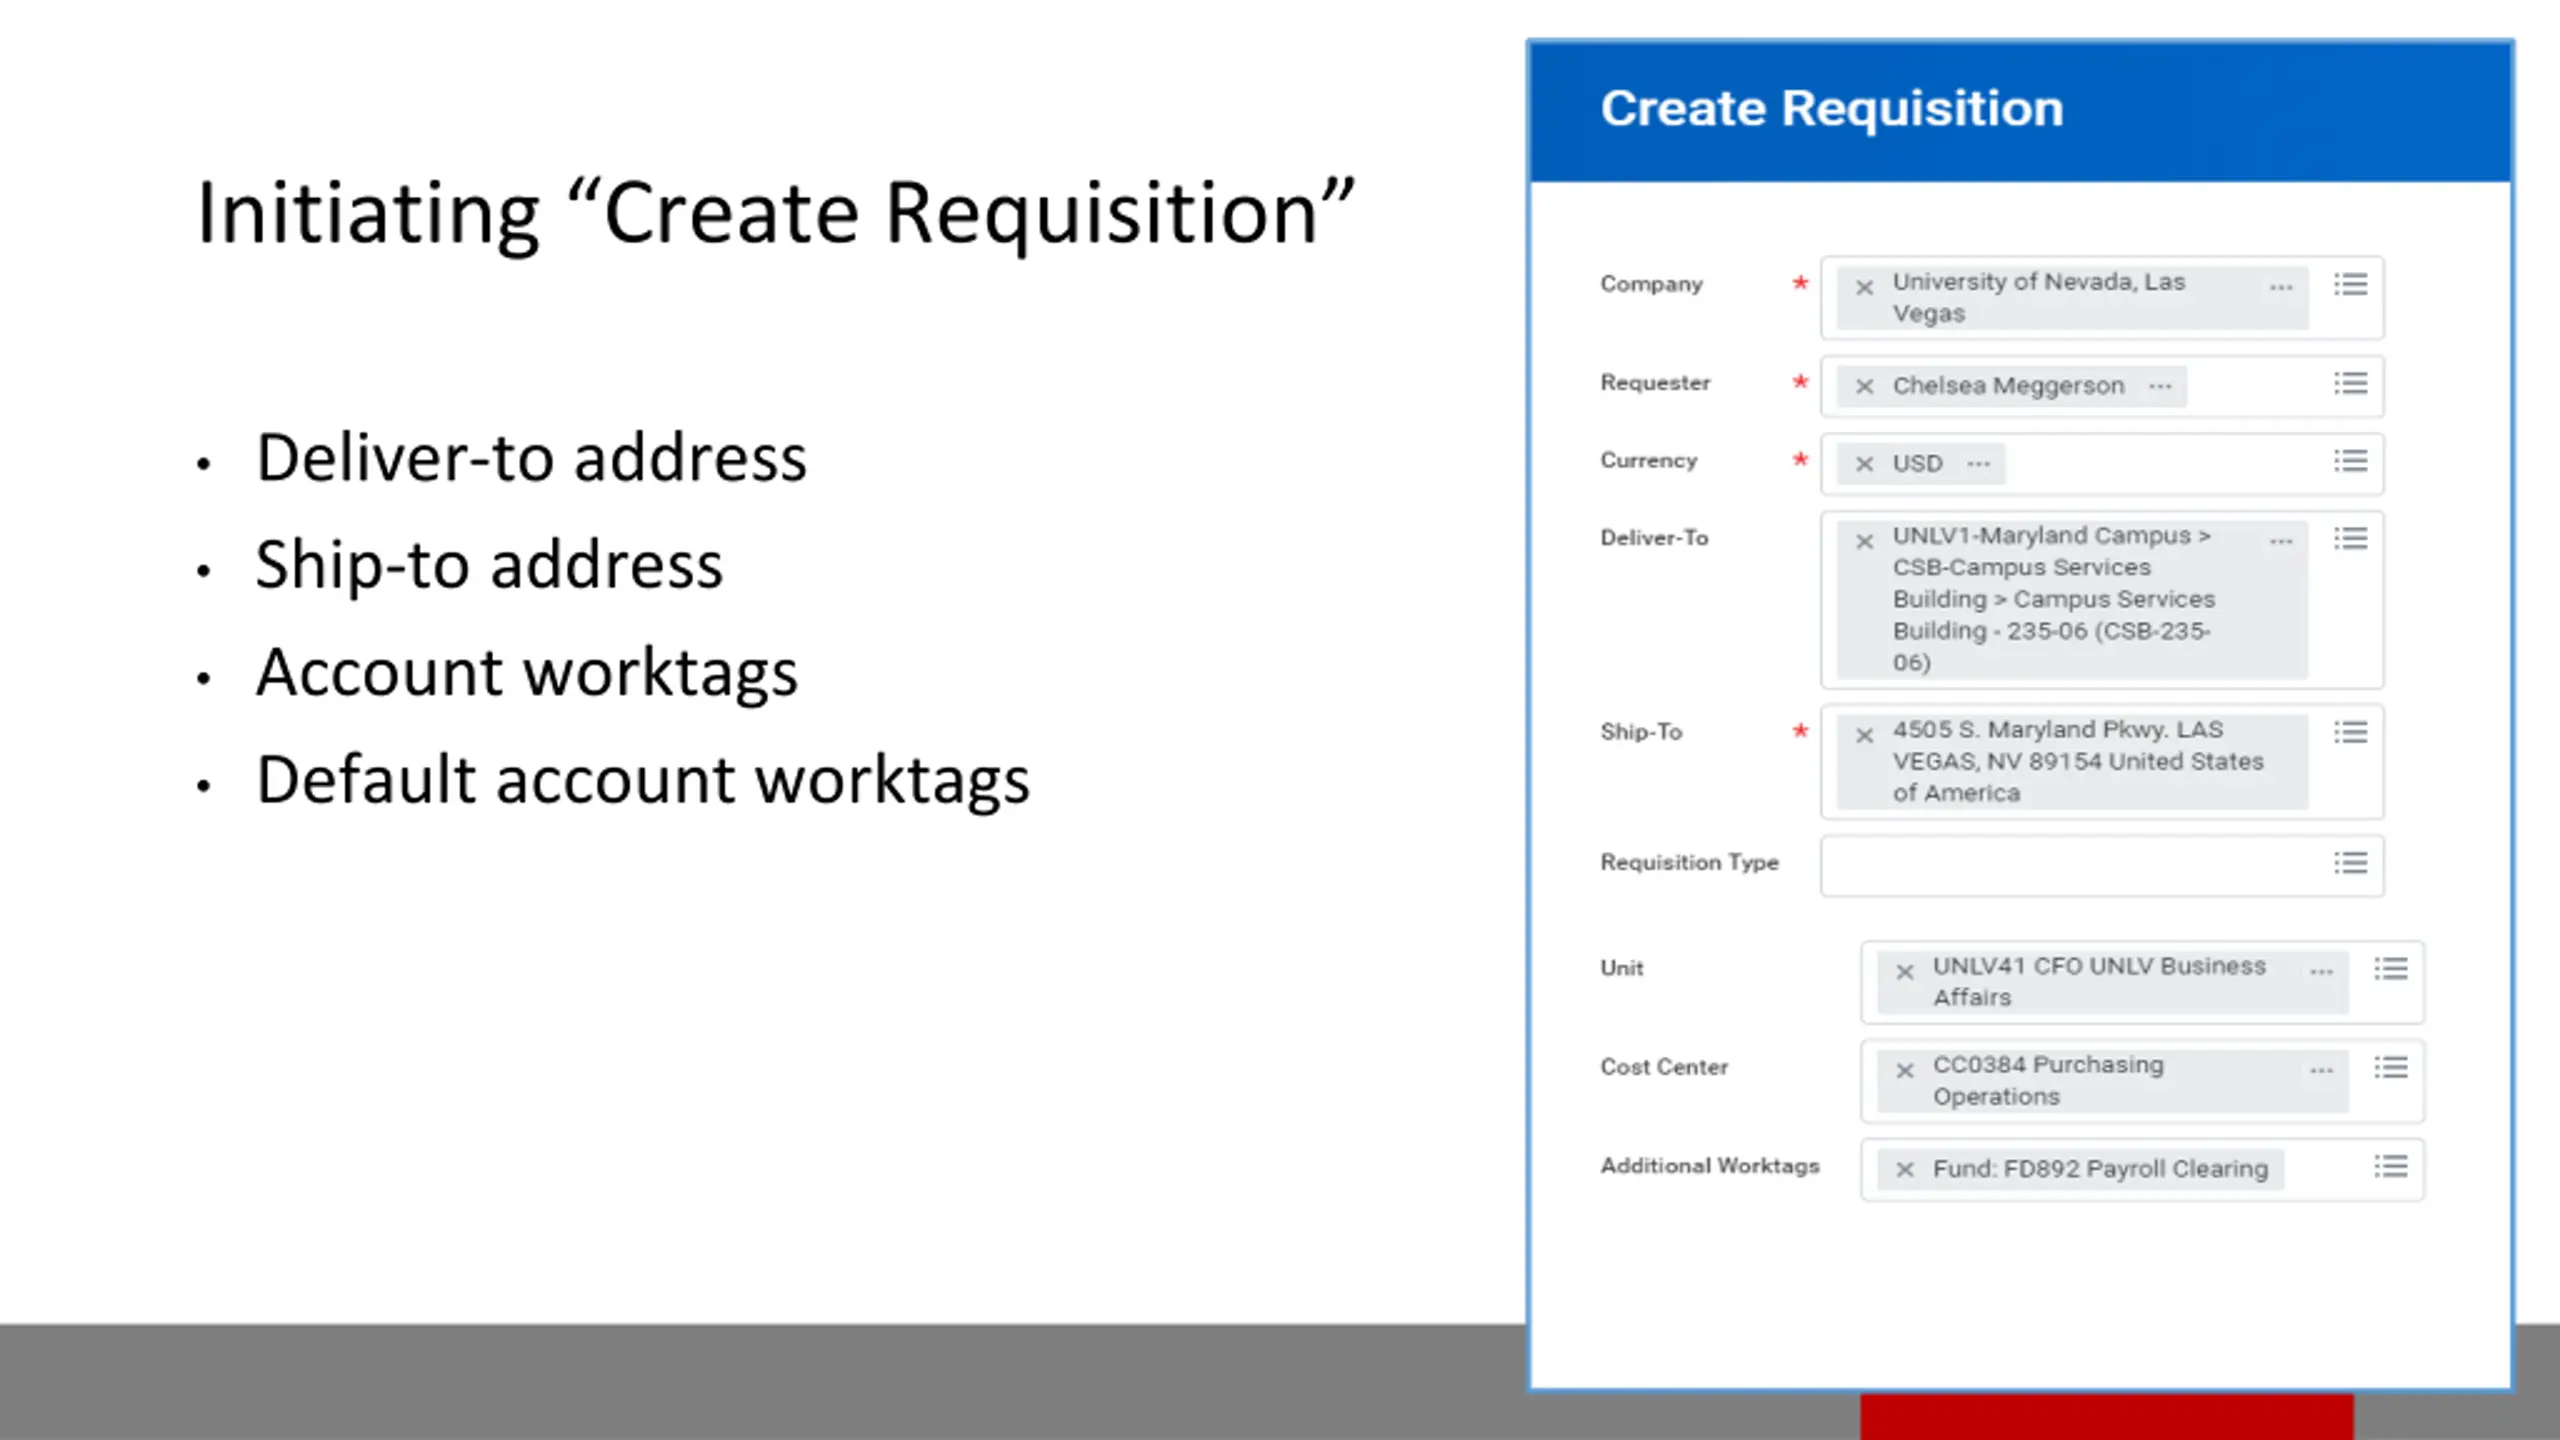
Task: Remove the Ship-To address value
Action: [1864, 736]
